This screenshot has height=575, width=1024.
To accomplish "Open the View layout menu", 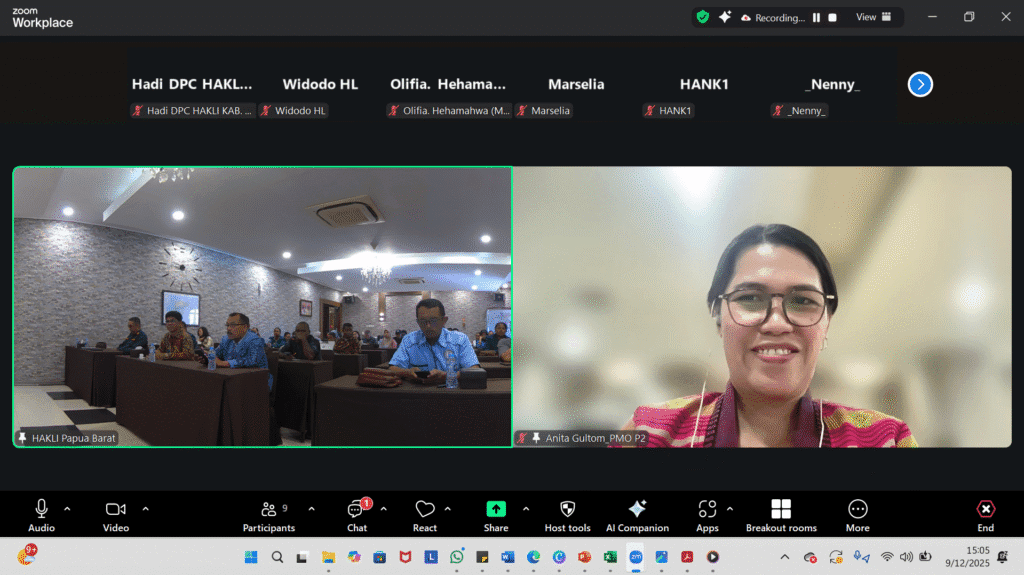I will (x=872, y=17).
